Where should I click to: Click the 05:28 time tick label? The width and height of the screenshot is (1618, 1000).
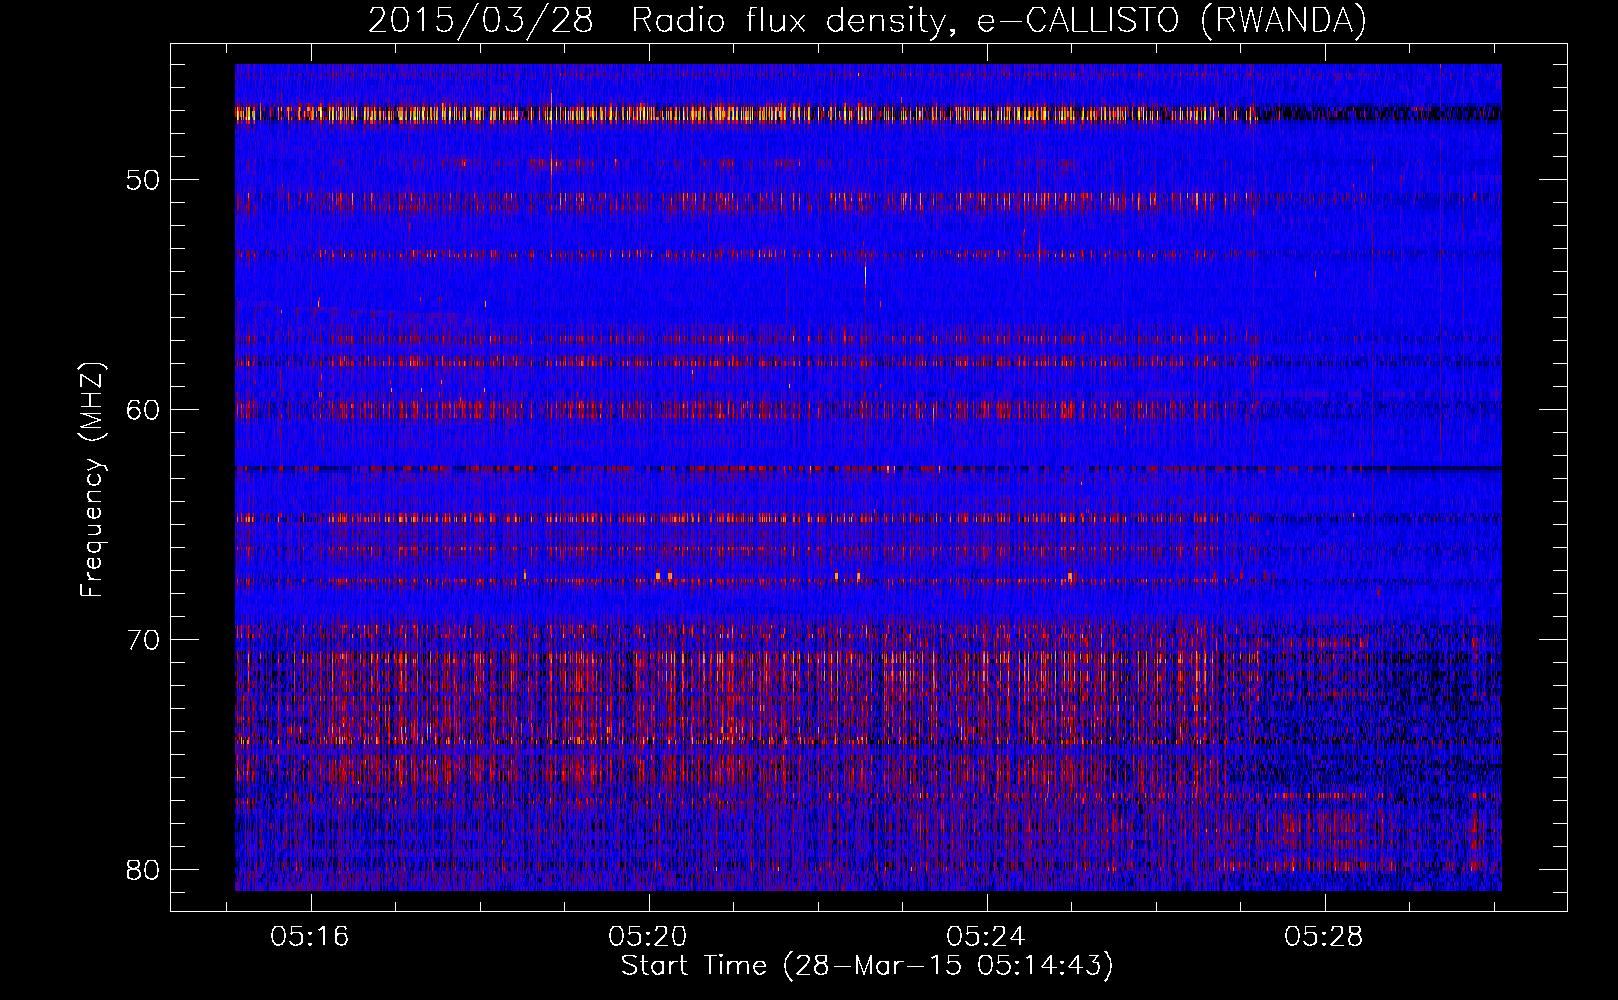tap(1324, 937)
